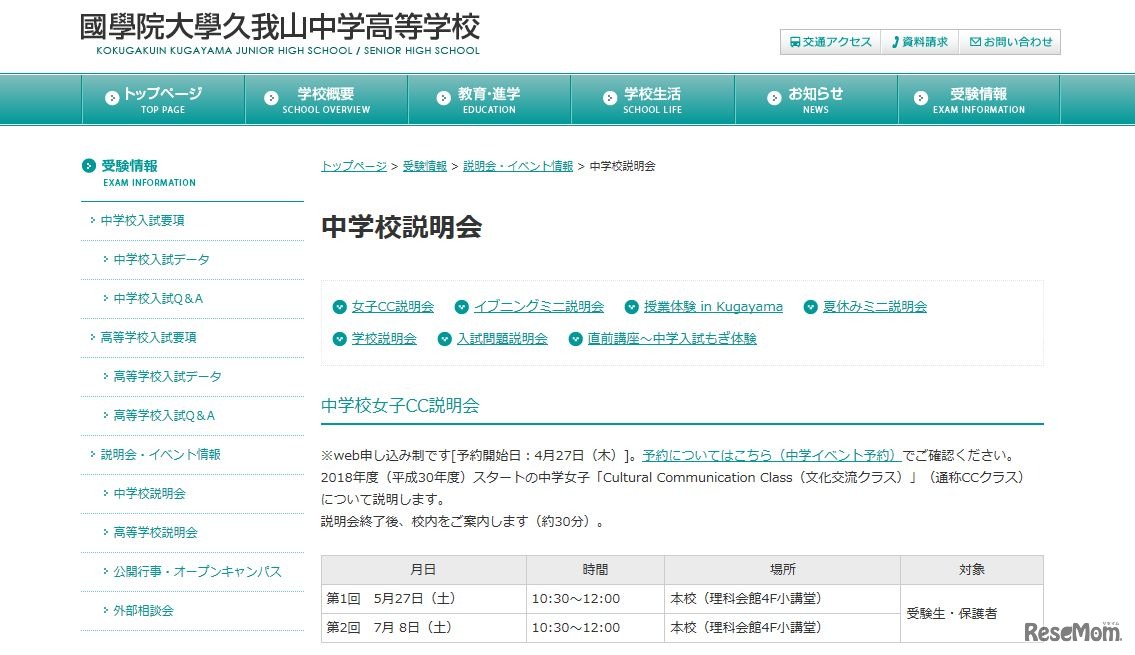The height and width of the screenshot is (655, 1135).
Task: Click the 第2回 7月 8日(土) table cell
Action: click(x=424, y=628)
